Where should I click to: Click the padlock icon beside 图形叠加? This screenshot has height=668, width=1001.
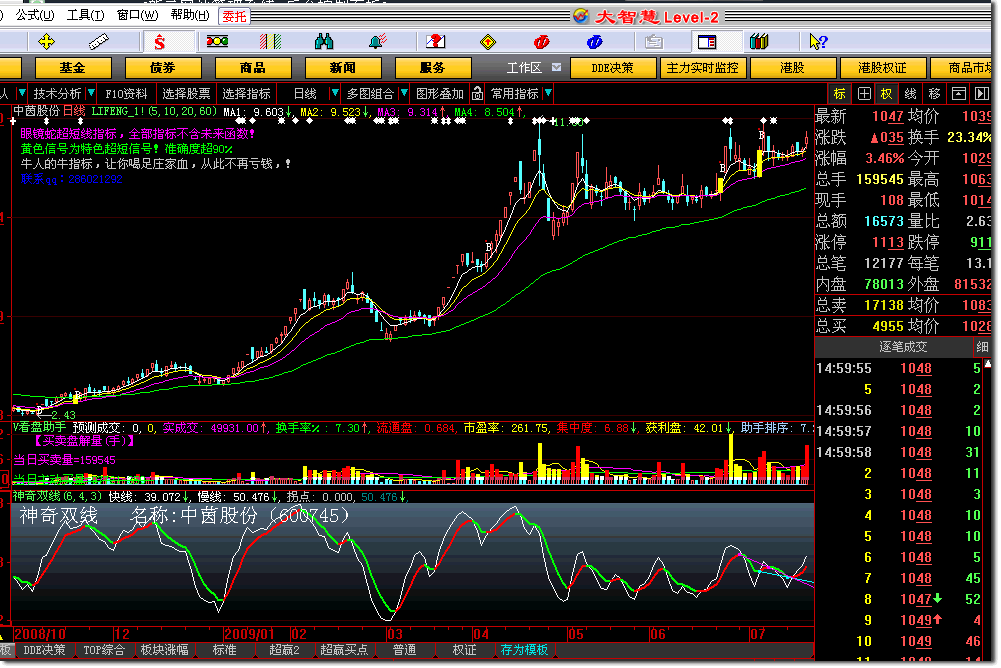(478, 94)
